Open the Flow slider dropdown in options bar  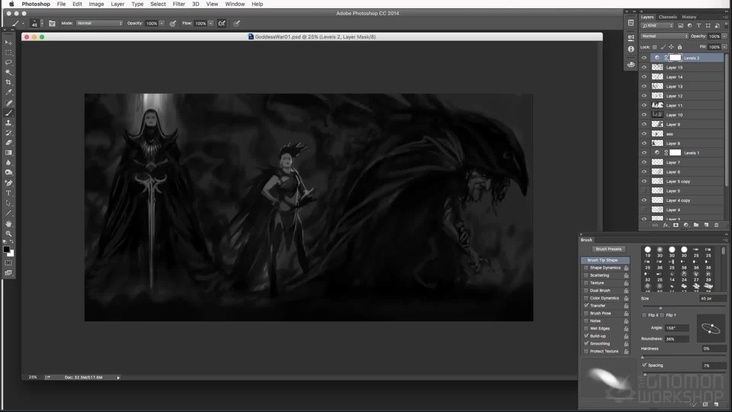click(x=211, y=23)
